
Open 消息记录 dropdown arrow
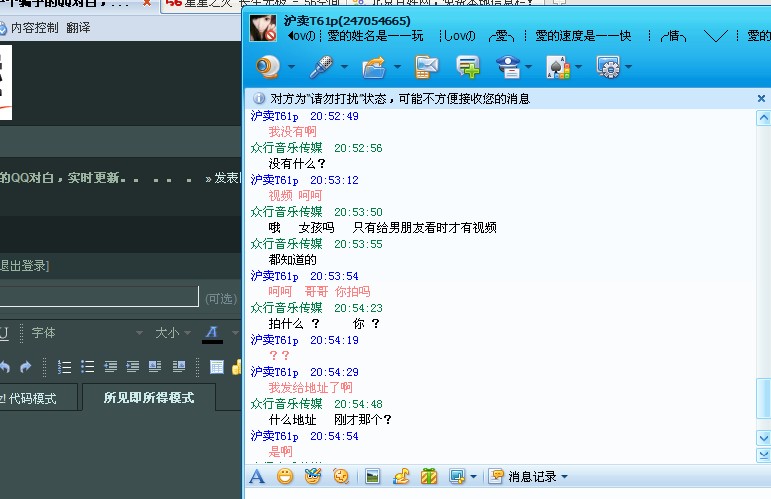point(564,476)
